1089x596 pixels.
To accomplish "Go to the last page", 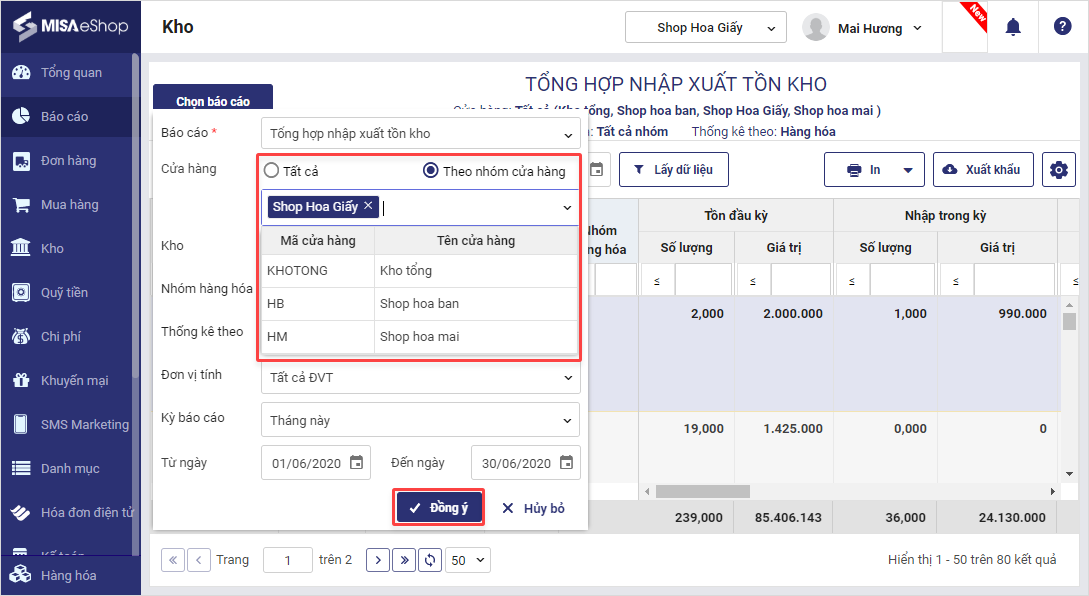I will (x=404, y=560).
